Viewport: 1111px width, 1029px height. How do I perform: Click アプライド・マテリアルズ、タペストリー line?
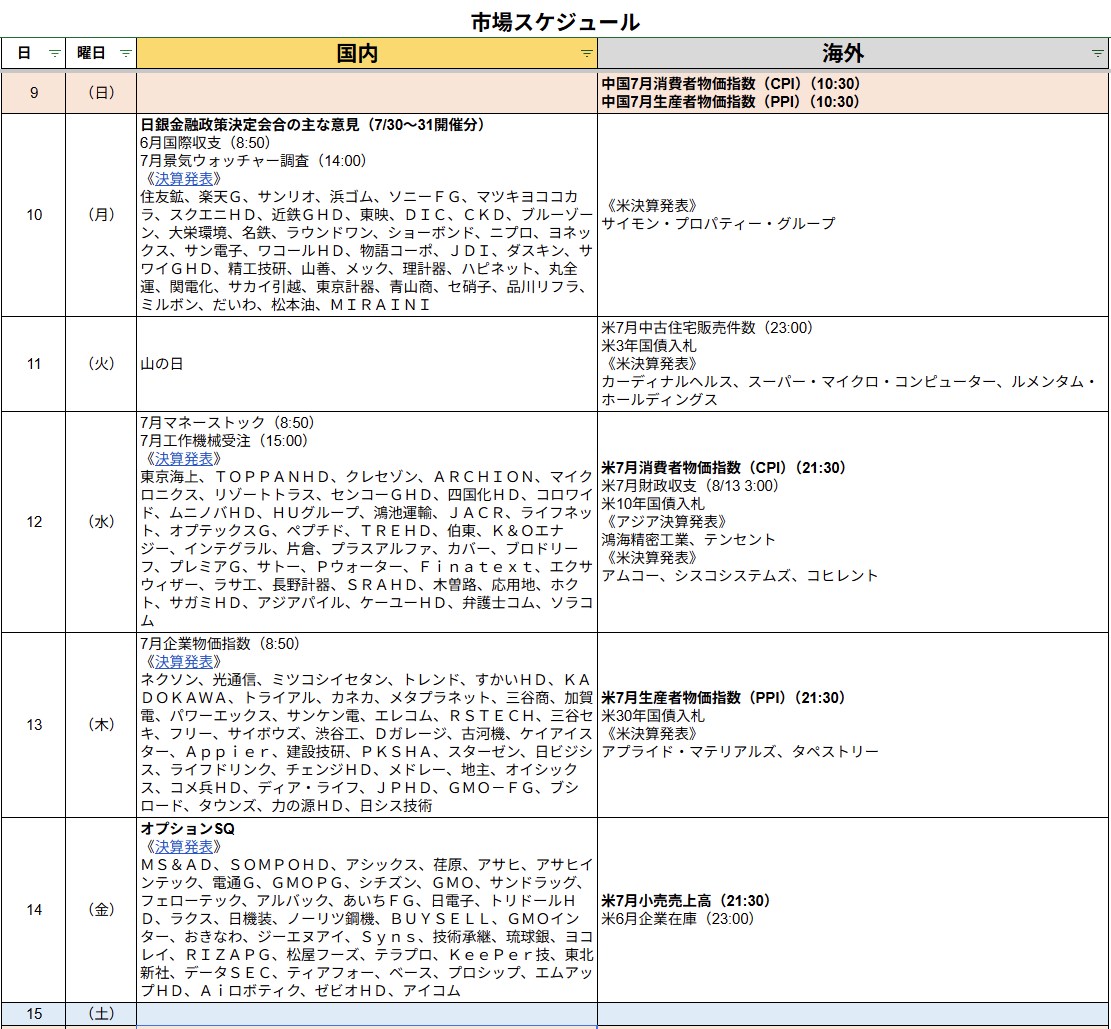(x=740, y=751)
